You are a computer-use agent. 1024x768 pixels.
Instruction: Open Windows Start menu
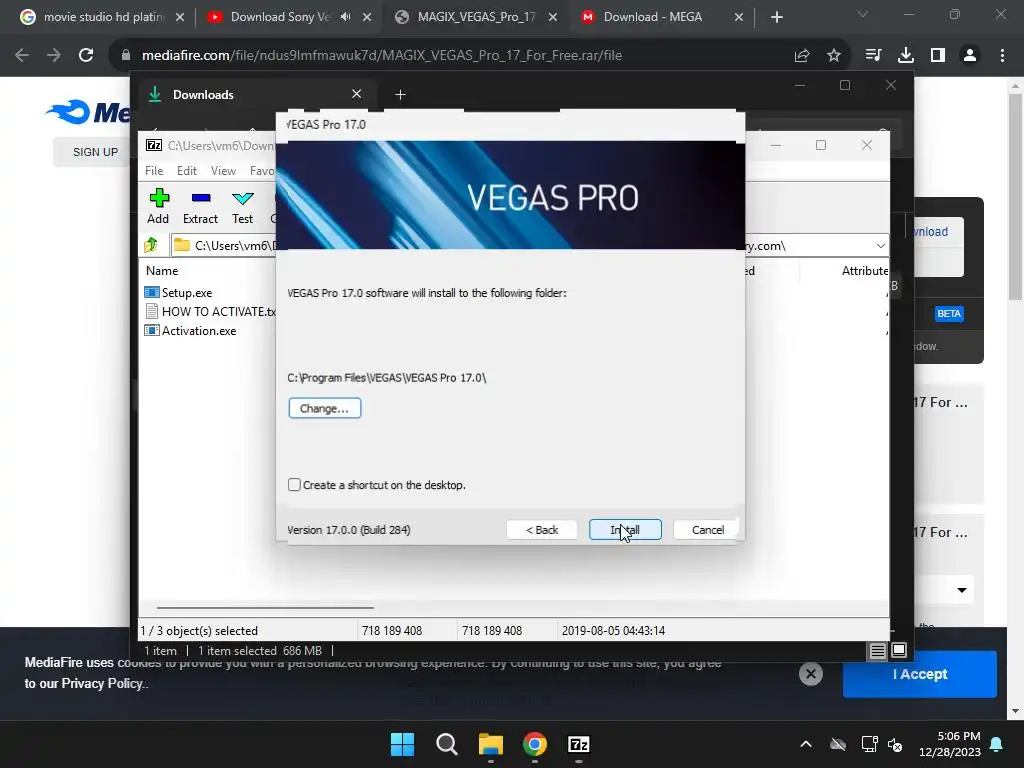pos(402,744)
